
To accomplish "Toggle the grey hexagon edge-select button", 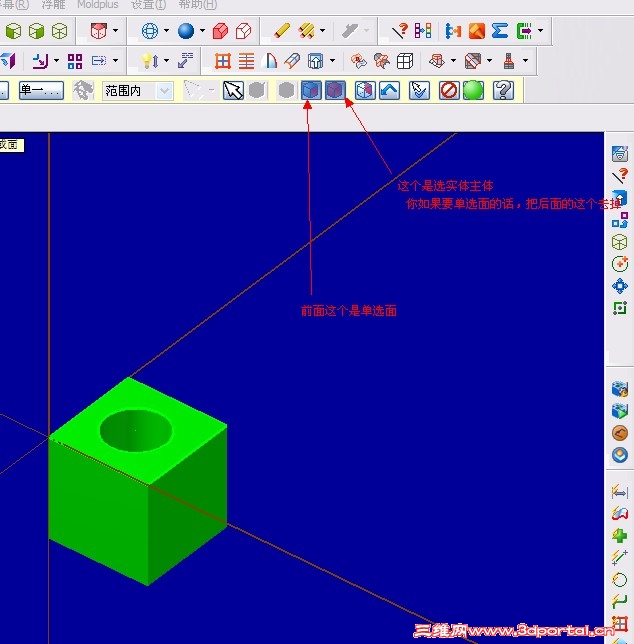I will (257, 90).
